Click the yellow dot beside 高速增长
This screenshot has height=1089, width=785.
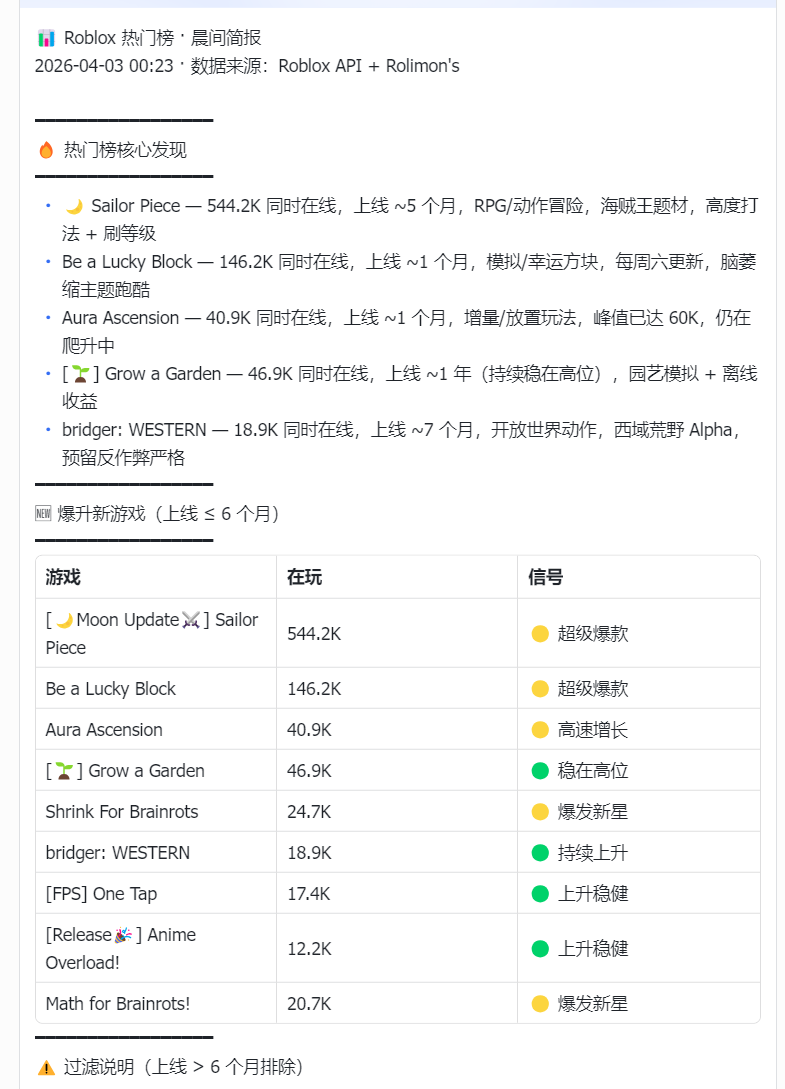click(540, 730)
